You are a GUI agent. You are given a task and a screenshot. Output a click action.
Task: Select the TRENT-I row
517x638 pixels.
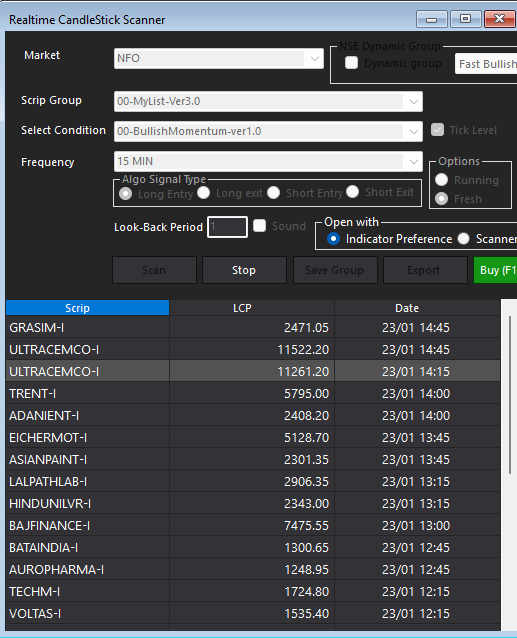tap(253, 393)
